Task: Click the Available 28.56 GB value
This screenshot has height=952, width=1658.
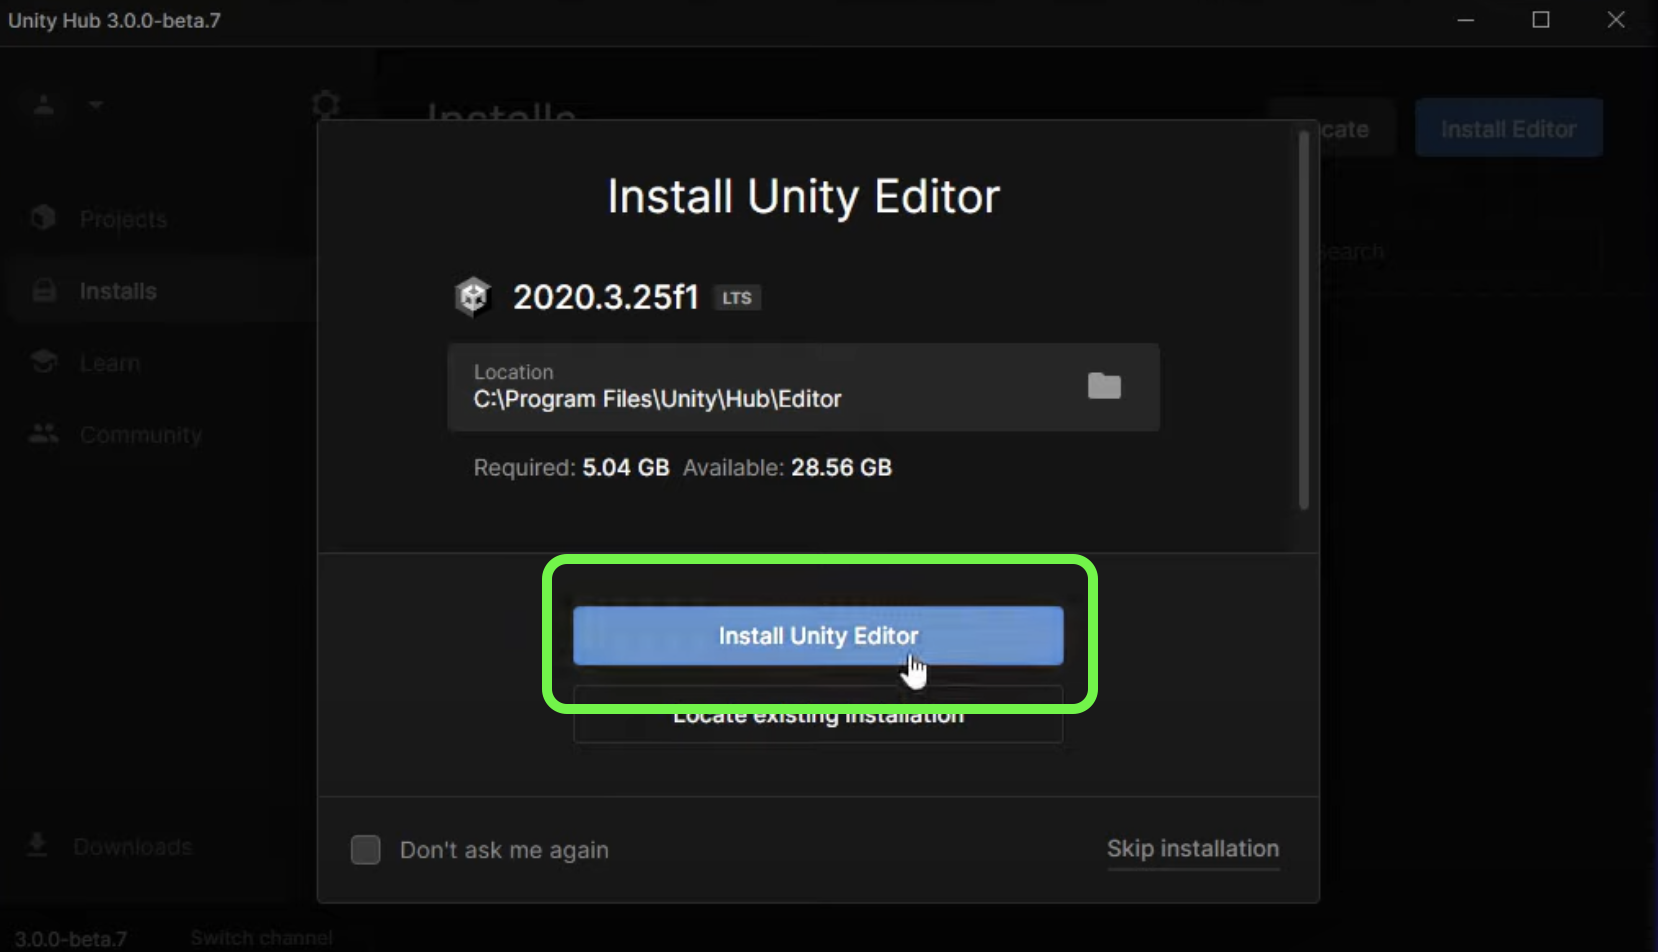Action: pos(841,468)
